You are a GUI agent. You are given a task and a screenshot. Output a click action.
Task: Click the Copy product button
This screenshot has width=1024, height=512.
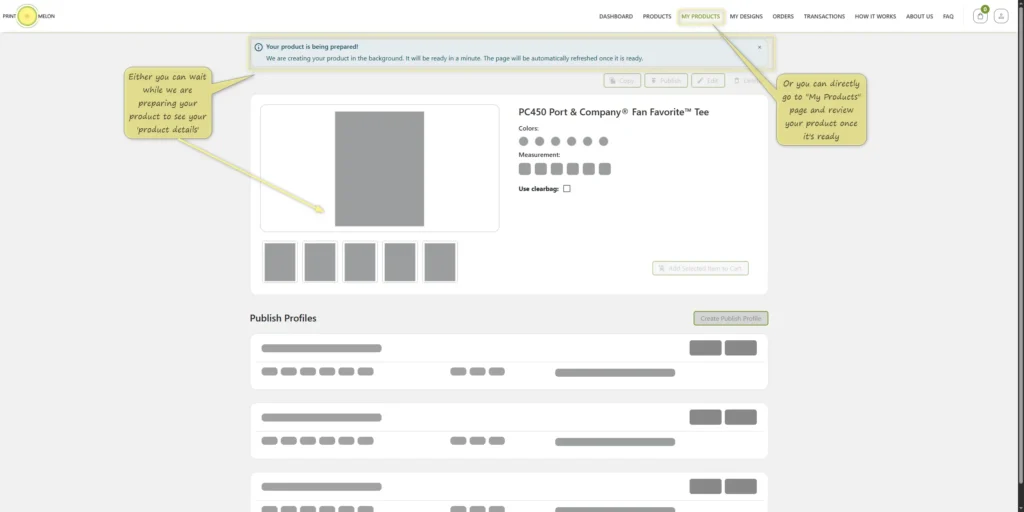coord(622,81)
